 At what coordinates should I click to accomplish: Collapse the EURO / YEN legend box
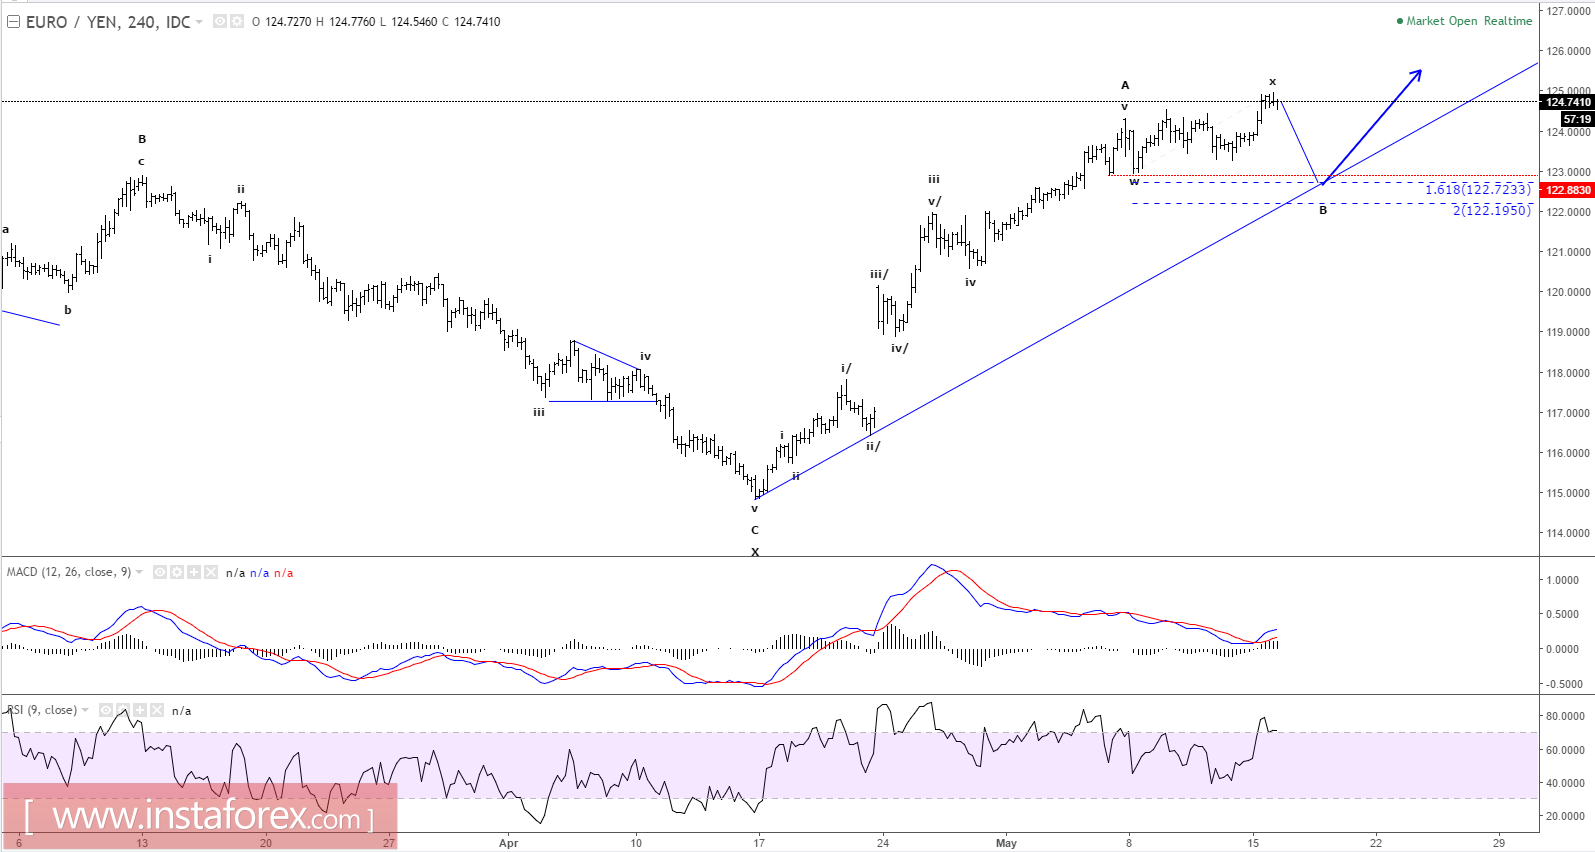(x=14, y=22)
